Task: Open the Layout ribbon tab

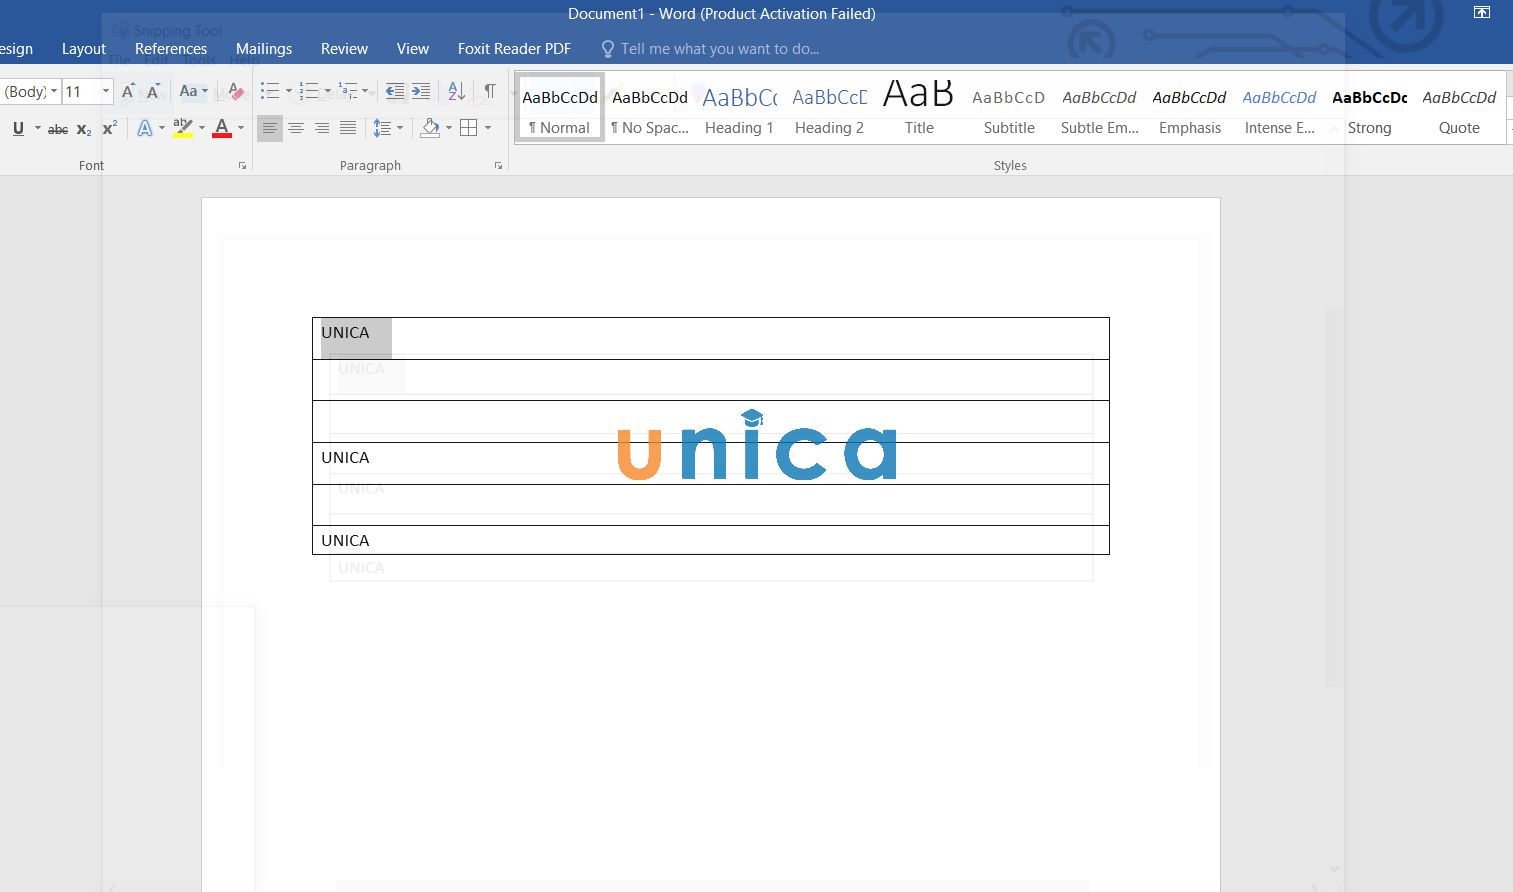Action: [x=84, y=49]
